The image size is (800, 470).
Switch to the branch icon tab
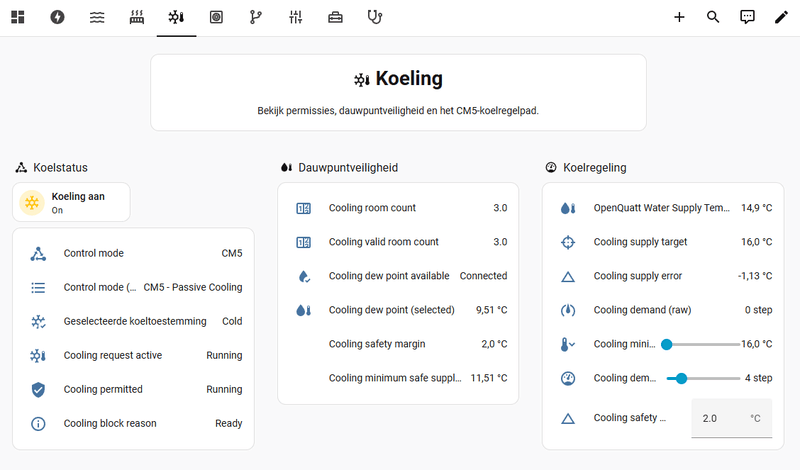(256, 17)
